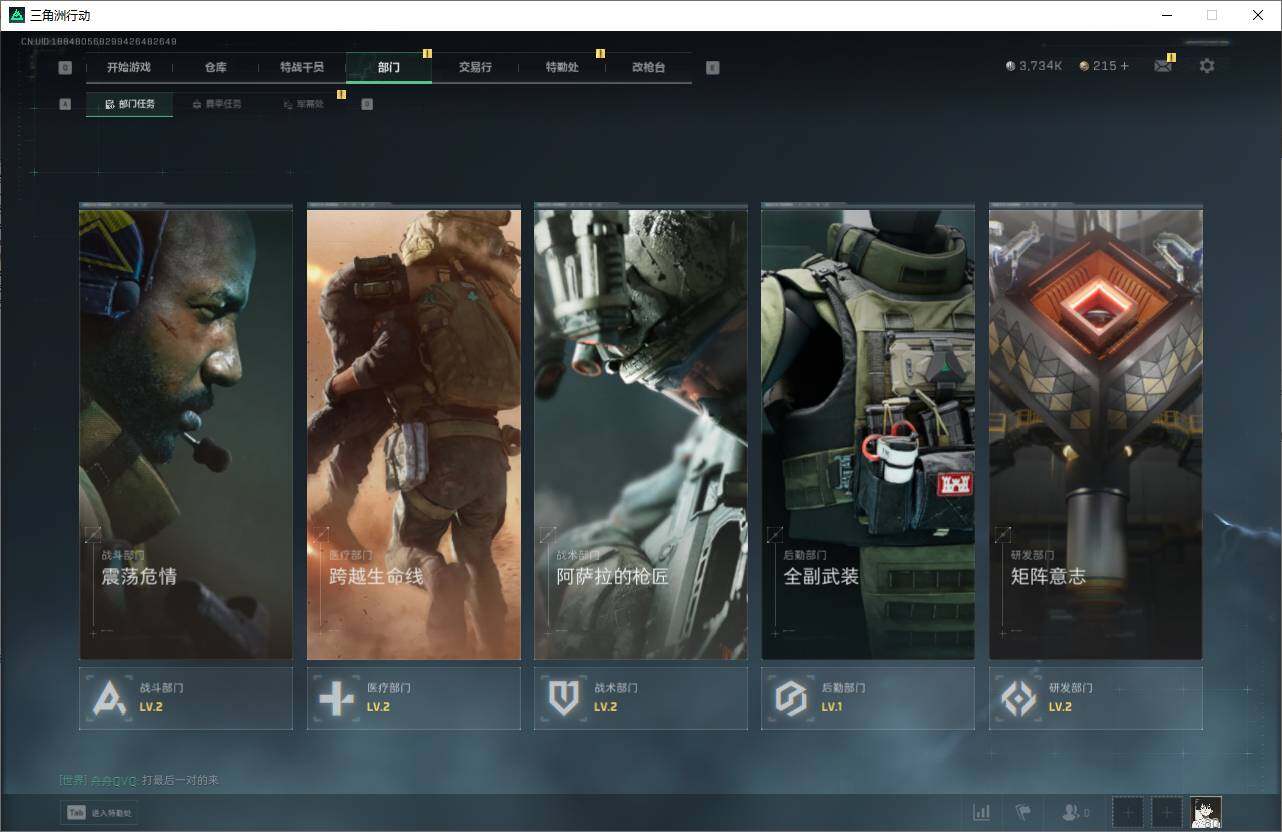Image resolution: width=1282 pixels, height=832 pixels.
Task: Switch to the 仓库 tab
Action: tap(215, 67)
